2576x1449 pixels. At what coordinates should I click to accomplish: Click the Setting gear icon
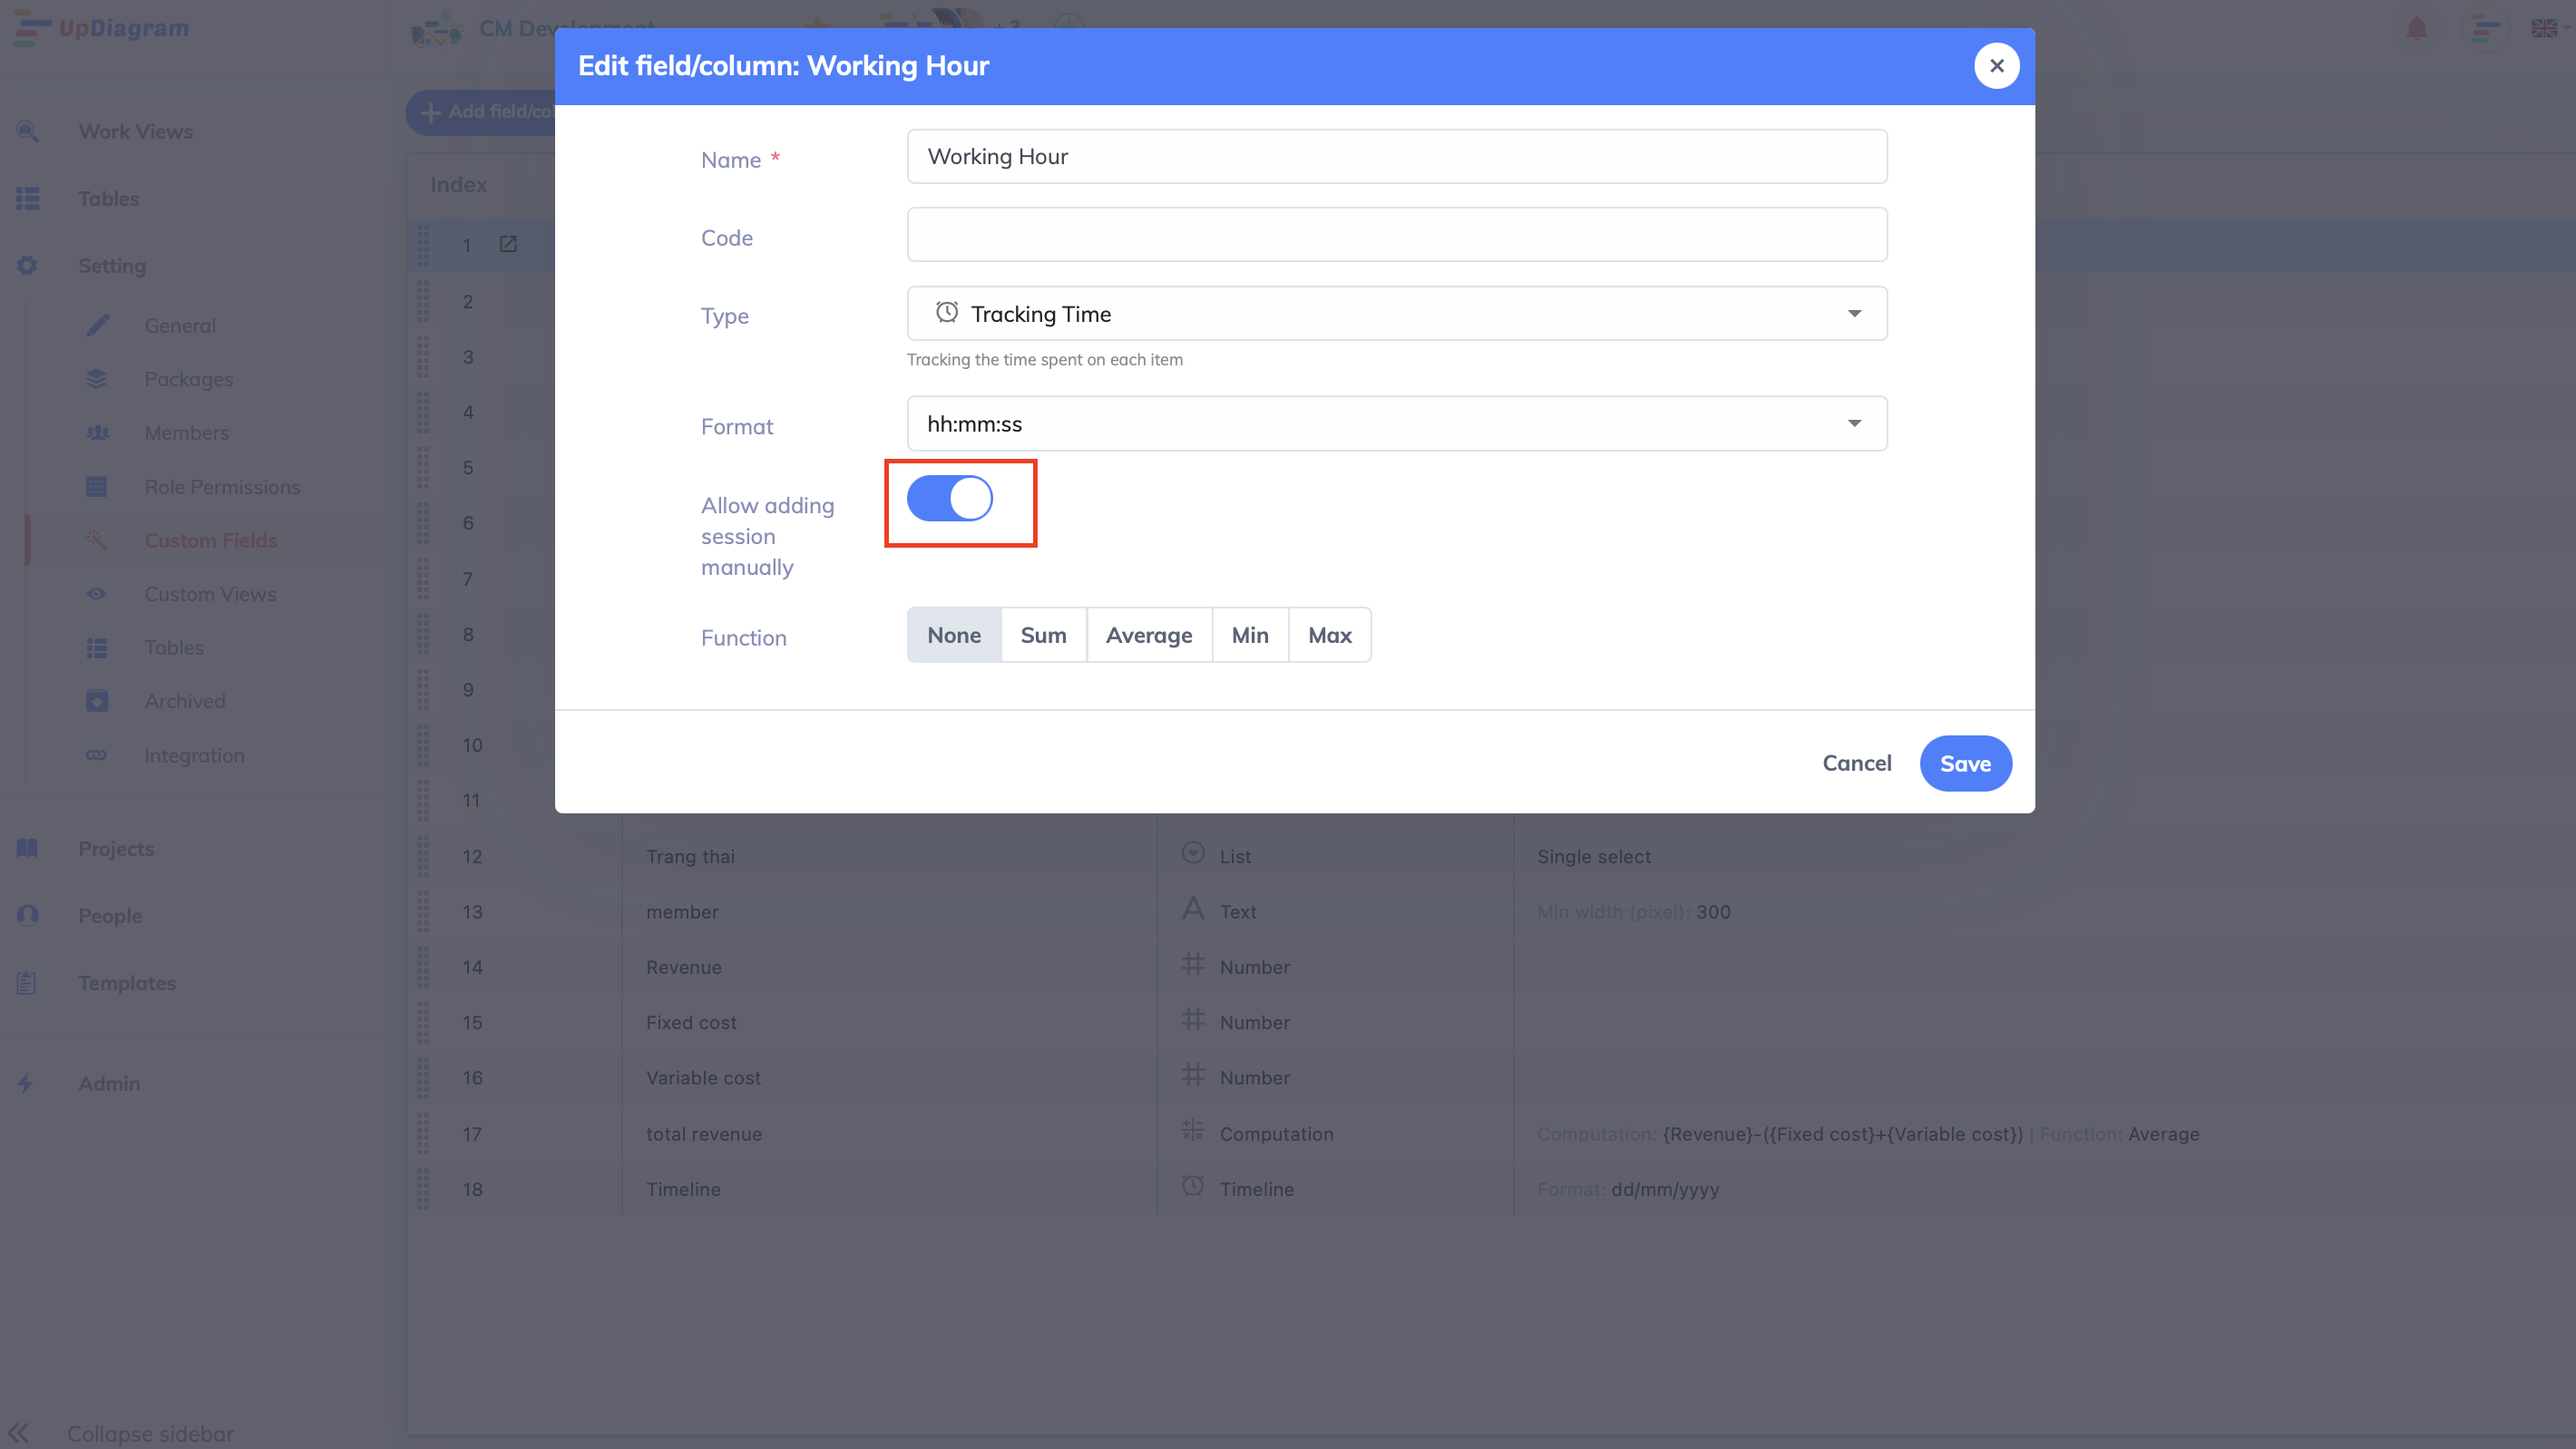[x=27, y=266]
